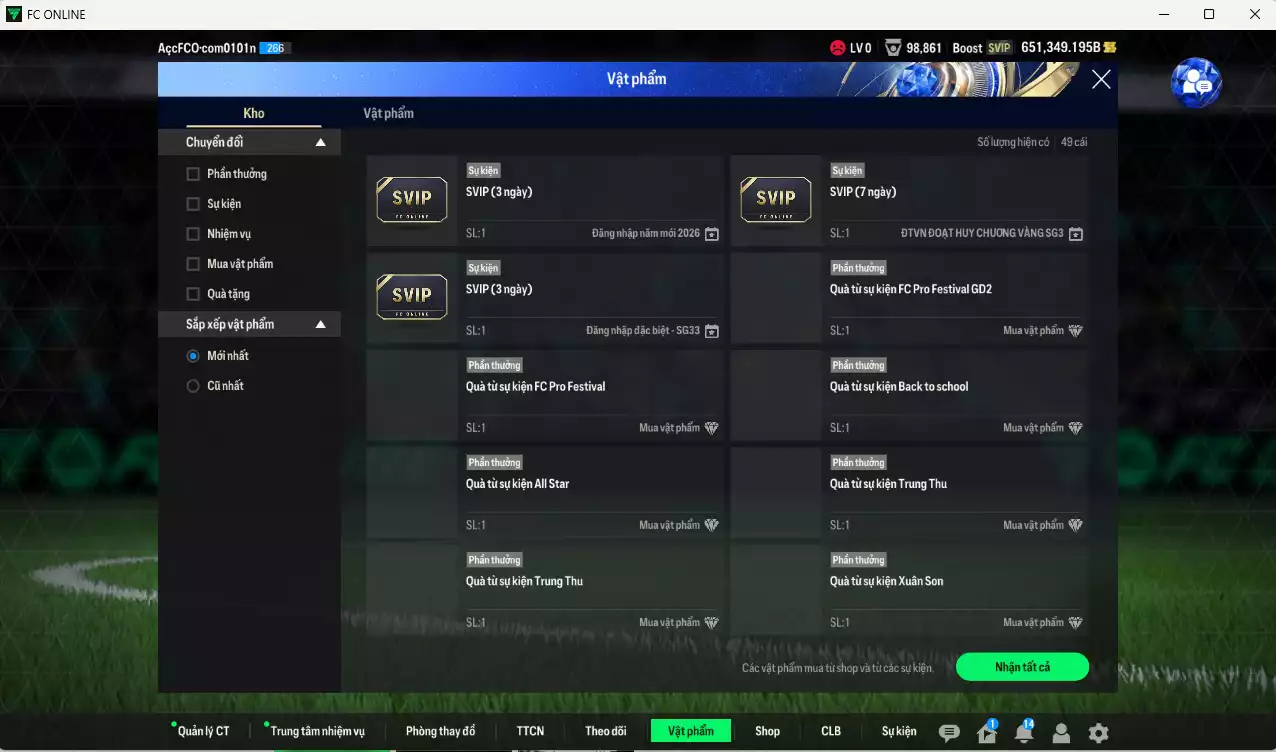The image size is (1276, 752).
Task: Click the red sad face LV icon
Action: pyautogui.click(x=837, y=48)
